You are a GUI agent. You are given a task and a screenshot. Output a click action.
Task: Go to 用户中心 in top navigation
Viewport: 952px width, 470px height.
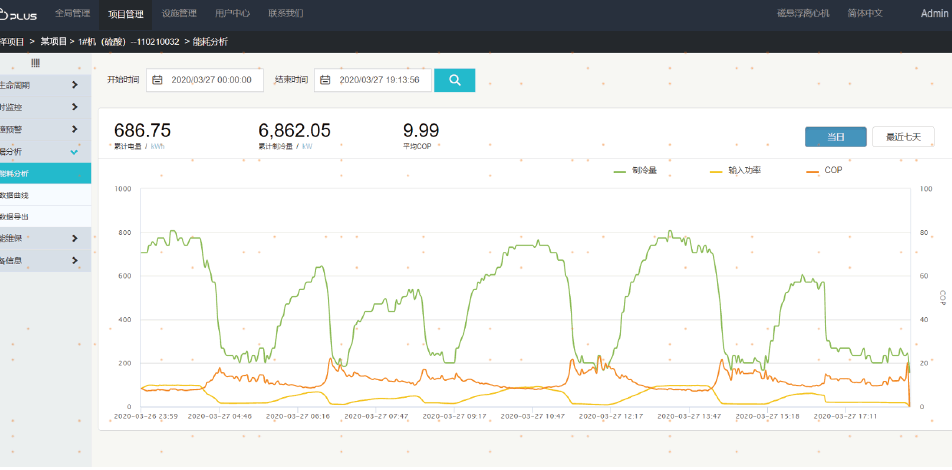point(232,14)
